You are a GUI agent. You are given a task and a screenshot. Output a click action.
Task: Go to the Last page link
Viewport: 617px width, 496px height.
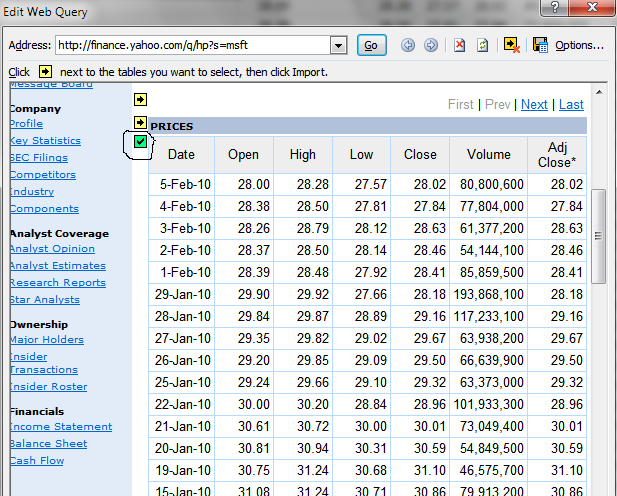click(x=571, y=104)
